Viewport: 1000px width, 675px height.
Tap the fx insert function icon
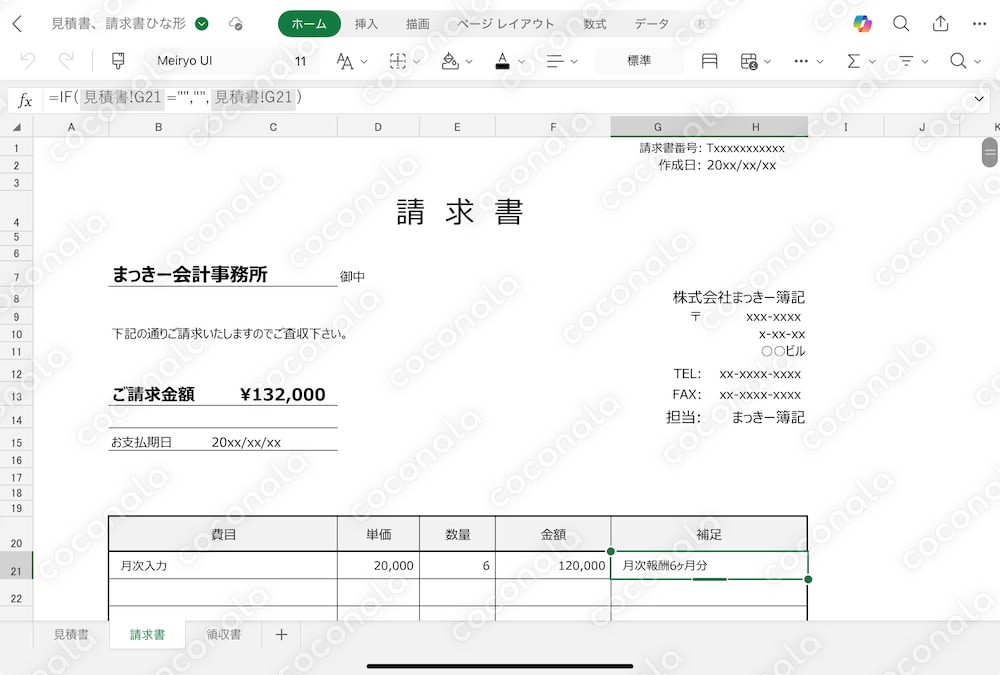[x=25, y=100]
